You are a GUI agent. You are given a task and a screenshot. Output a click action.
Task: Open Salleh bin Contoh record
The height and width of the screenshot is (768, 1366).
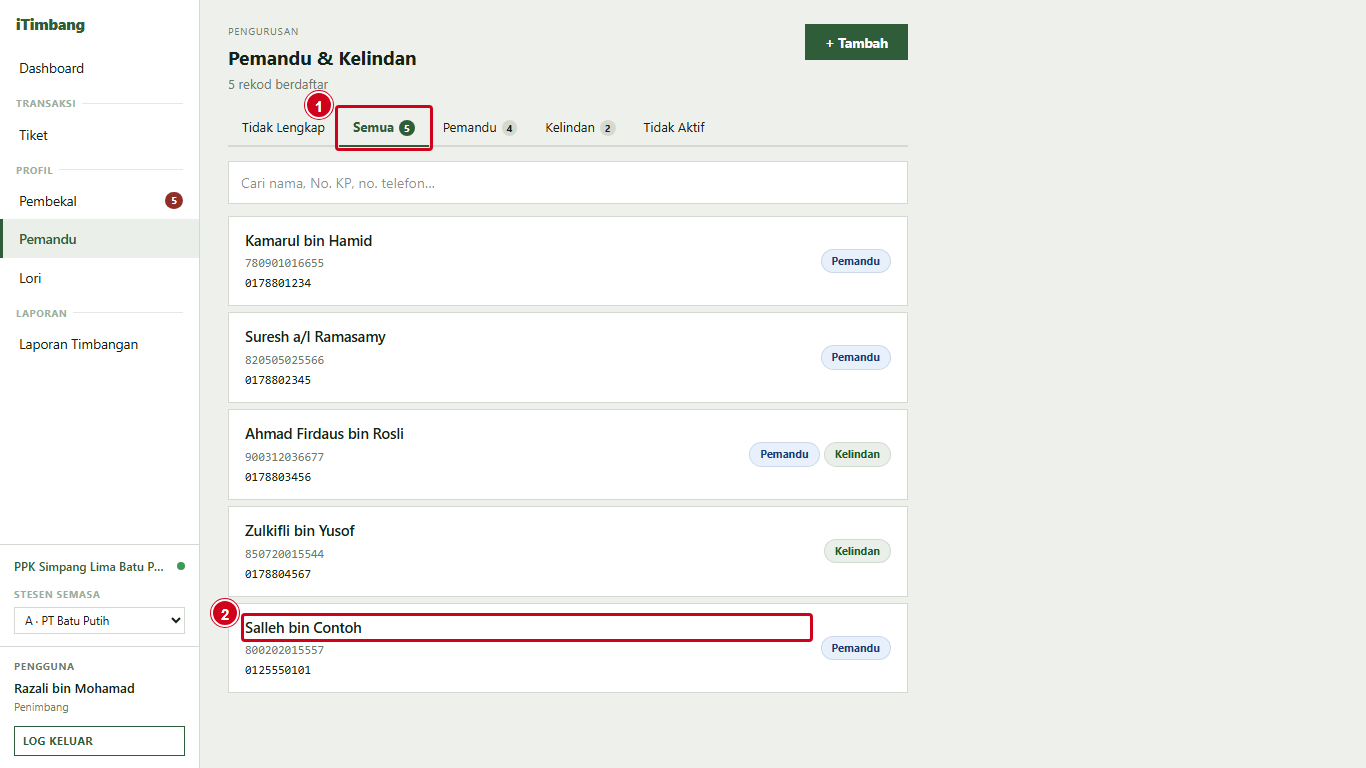(568, 648)
